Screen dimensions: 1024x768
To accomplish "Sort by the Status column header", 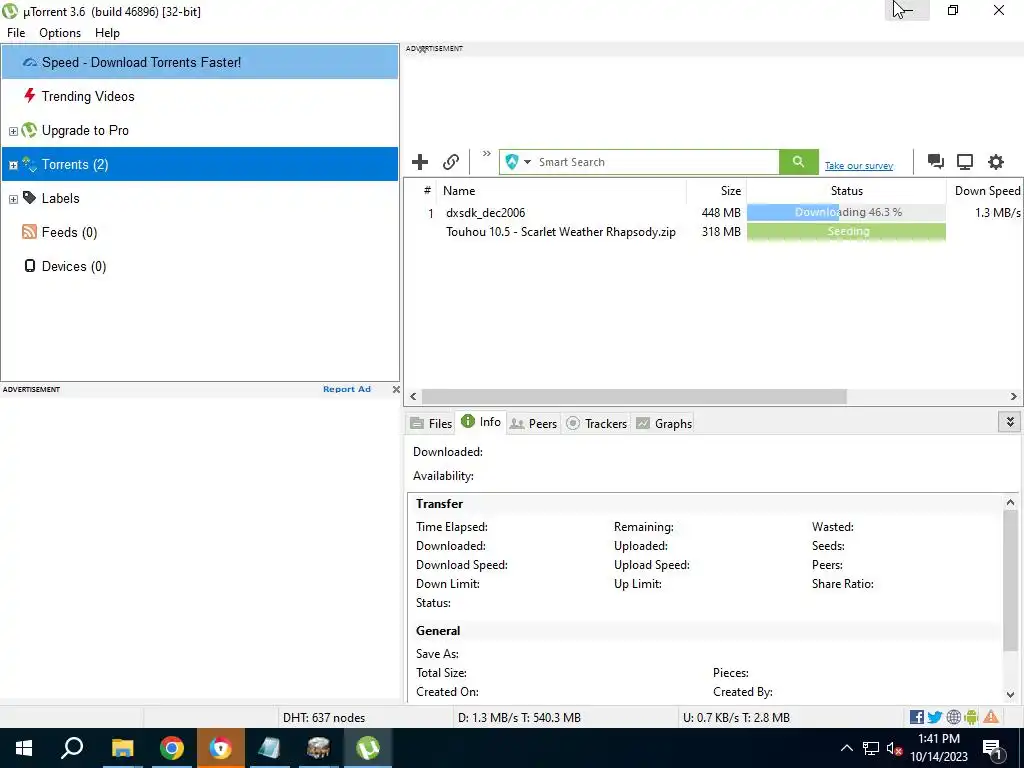I will tap(846, 191).
